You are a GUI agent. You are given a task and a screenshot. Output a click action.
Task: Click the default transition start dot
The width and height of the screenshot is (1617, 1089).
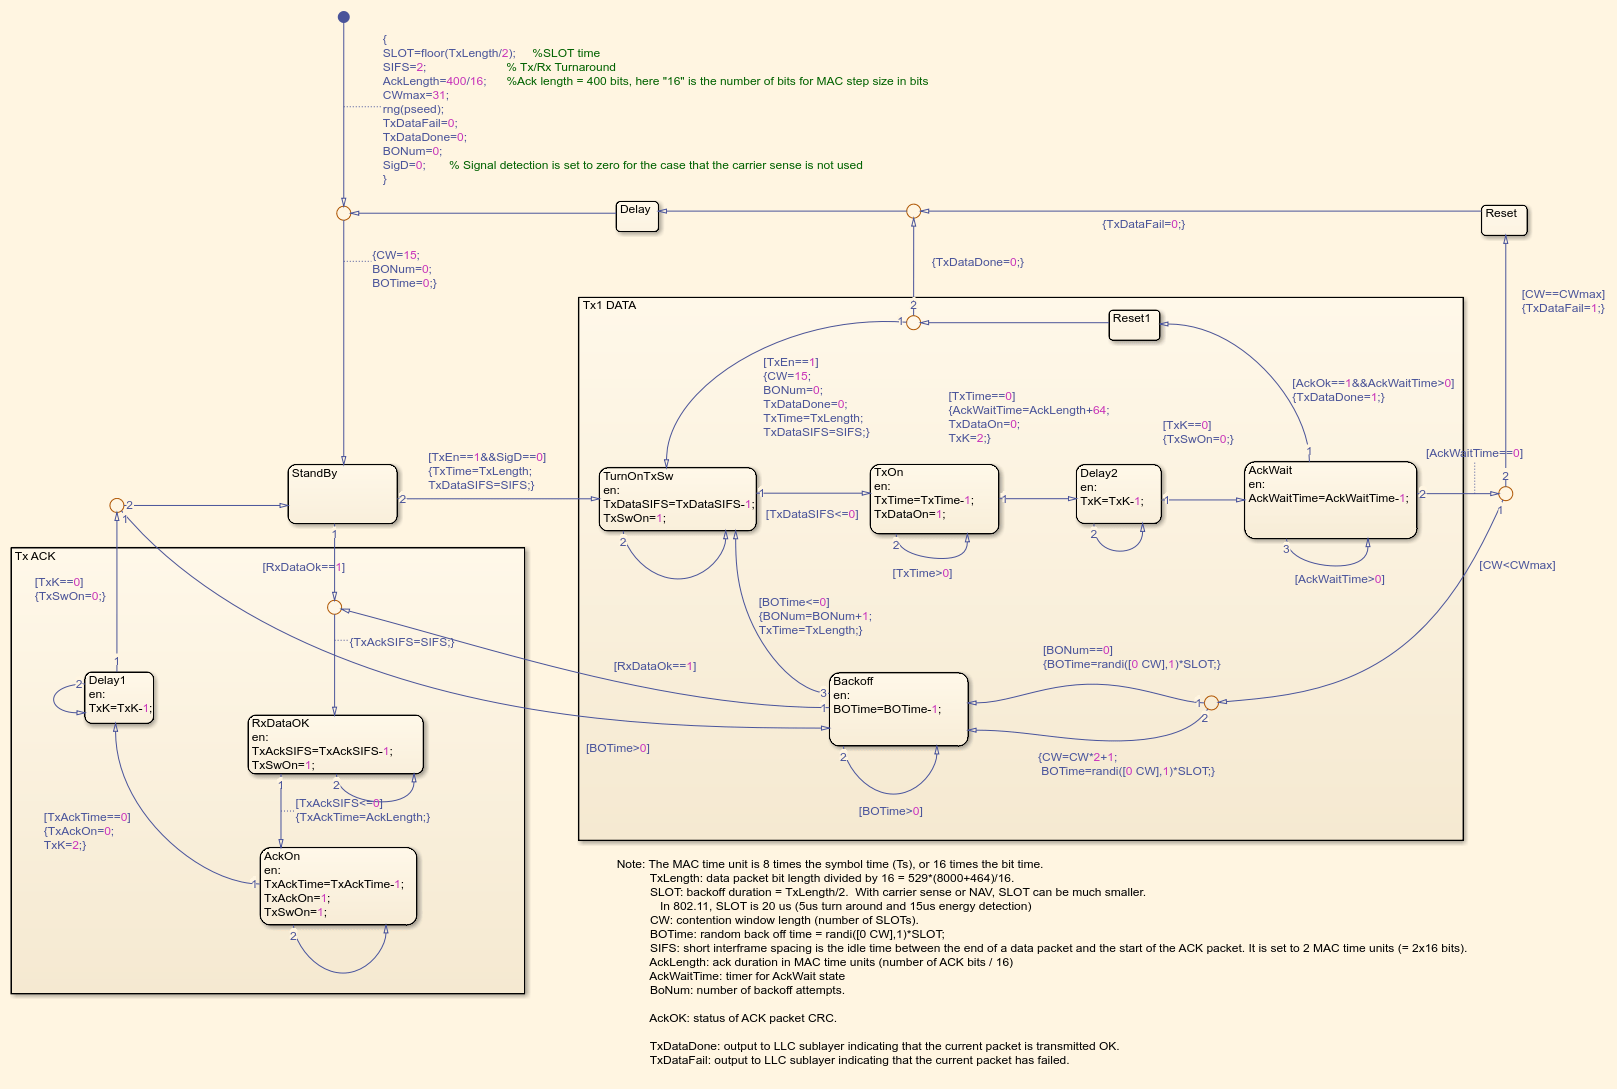pyautogui.click(x=344, y=17)
